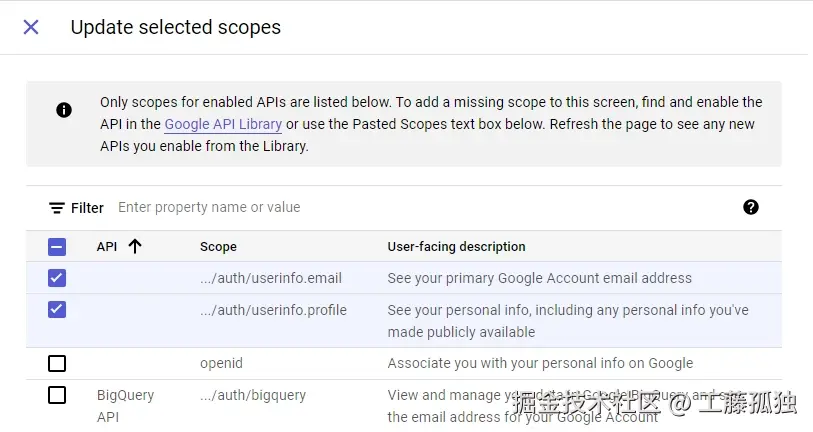Click the .../auth/bigquery scope entry

254,395
